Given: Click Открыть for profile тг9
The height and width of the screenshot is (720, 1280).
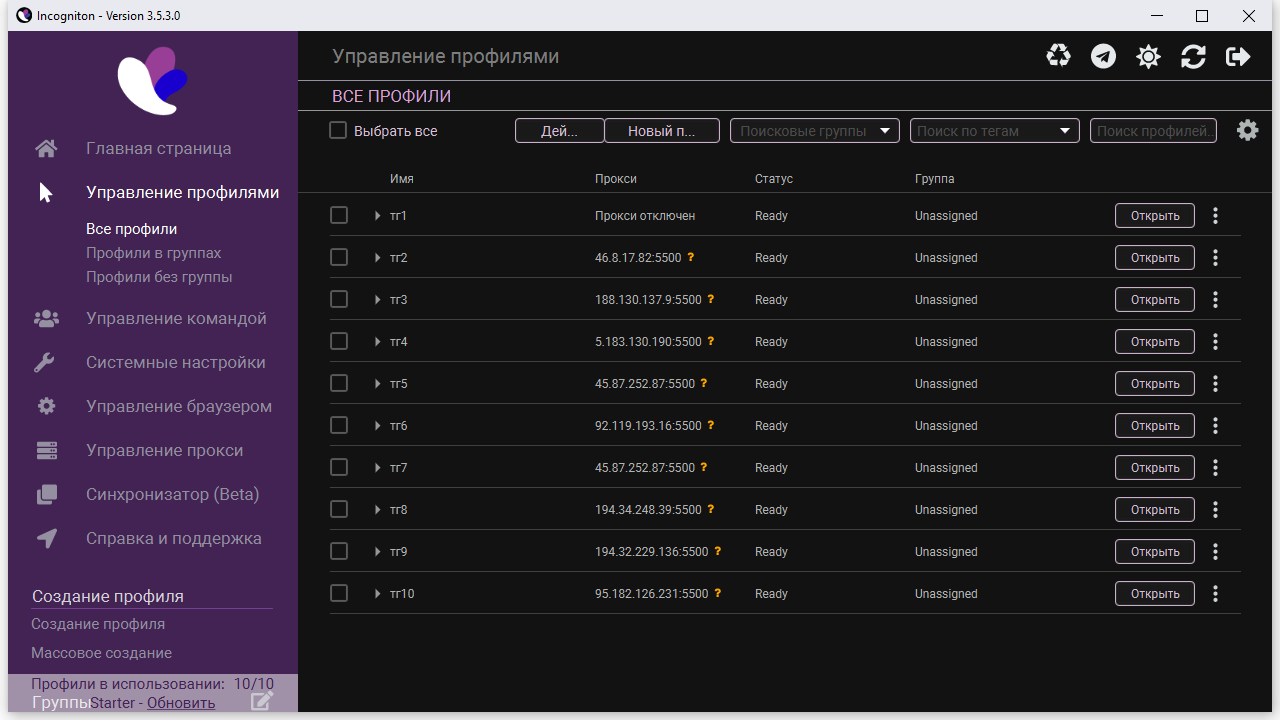Looking at the screenshot, I should [x=1155, y=551].
